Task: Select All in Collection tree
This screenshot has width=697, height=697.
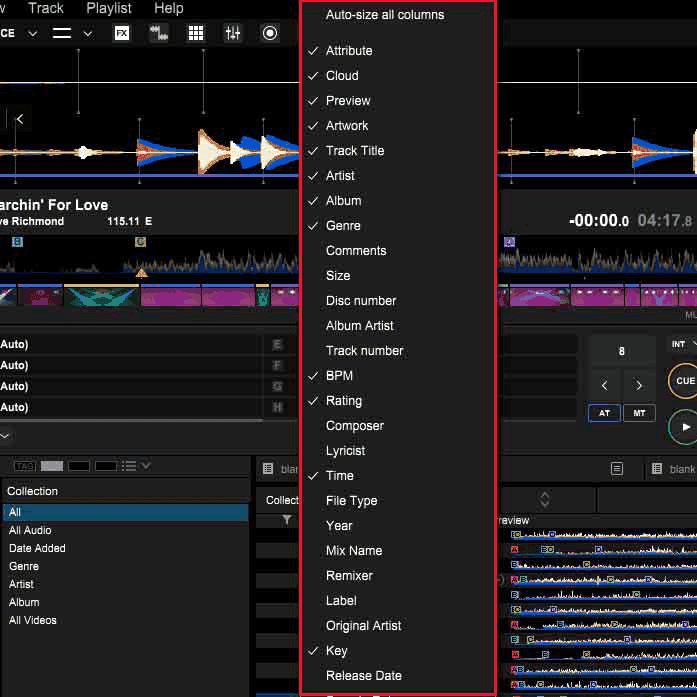Action: tap(125, 512)
